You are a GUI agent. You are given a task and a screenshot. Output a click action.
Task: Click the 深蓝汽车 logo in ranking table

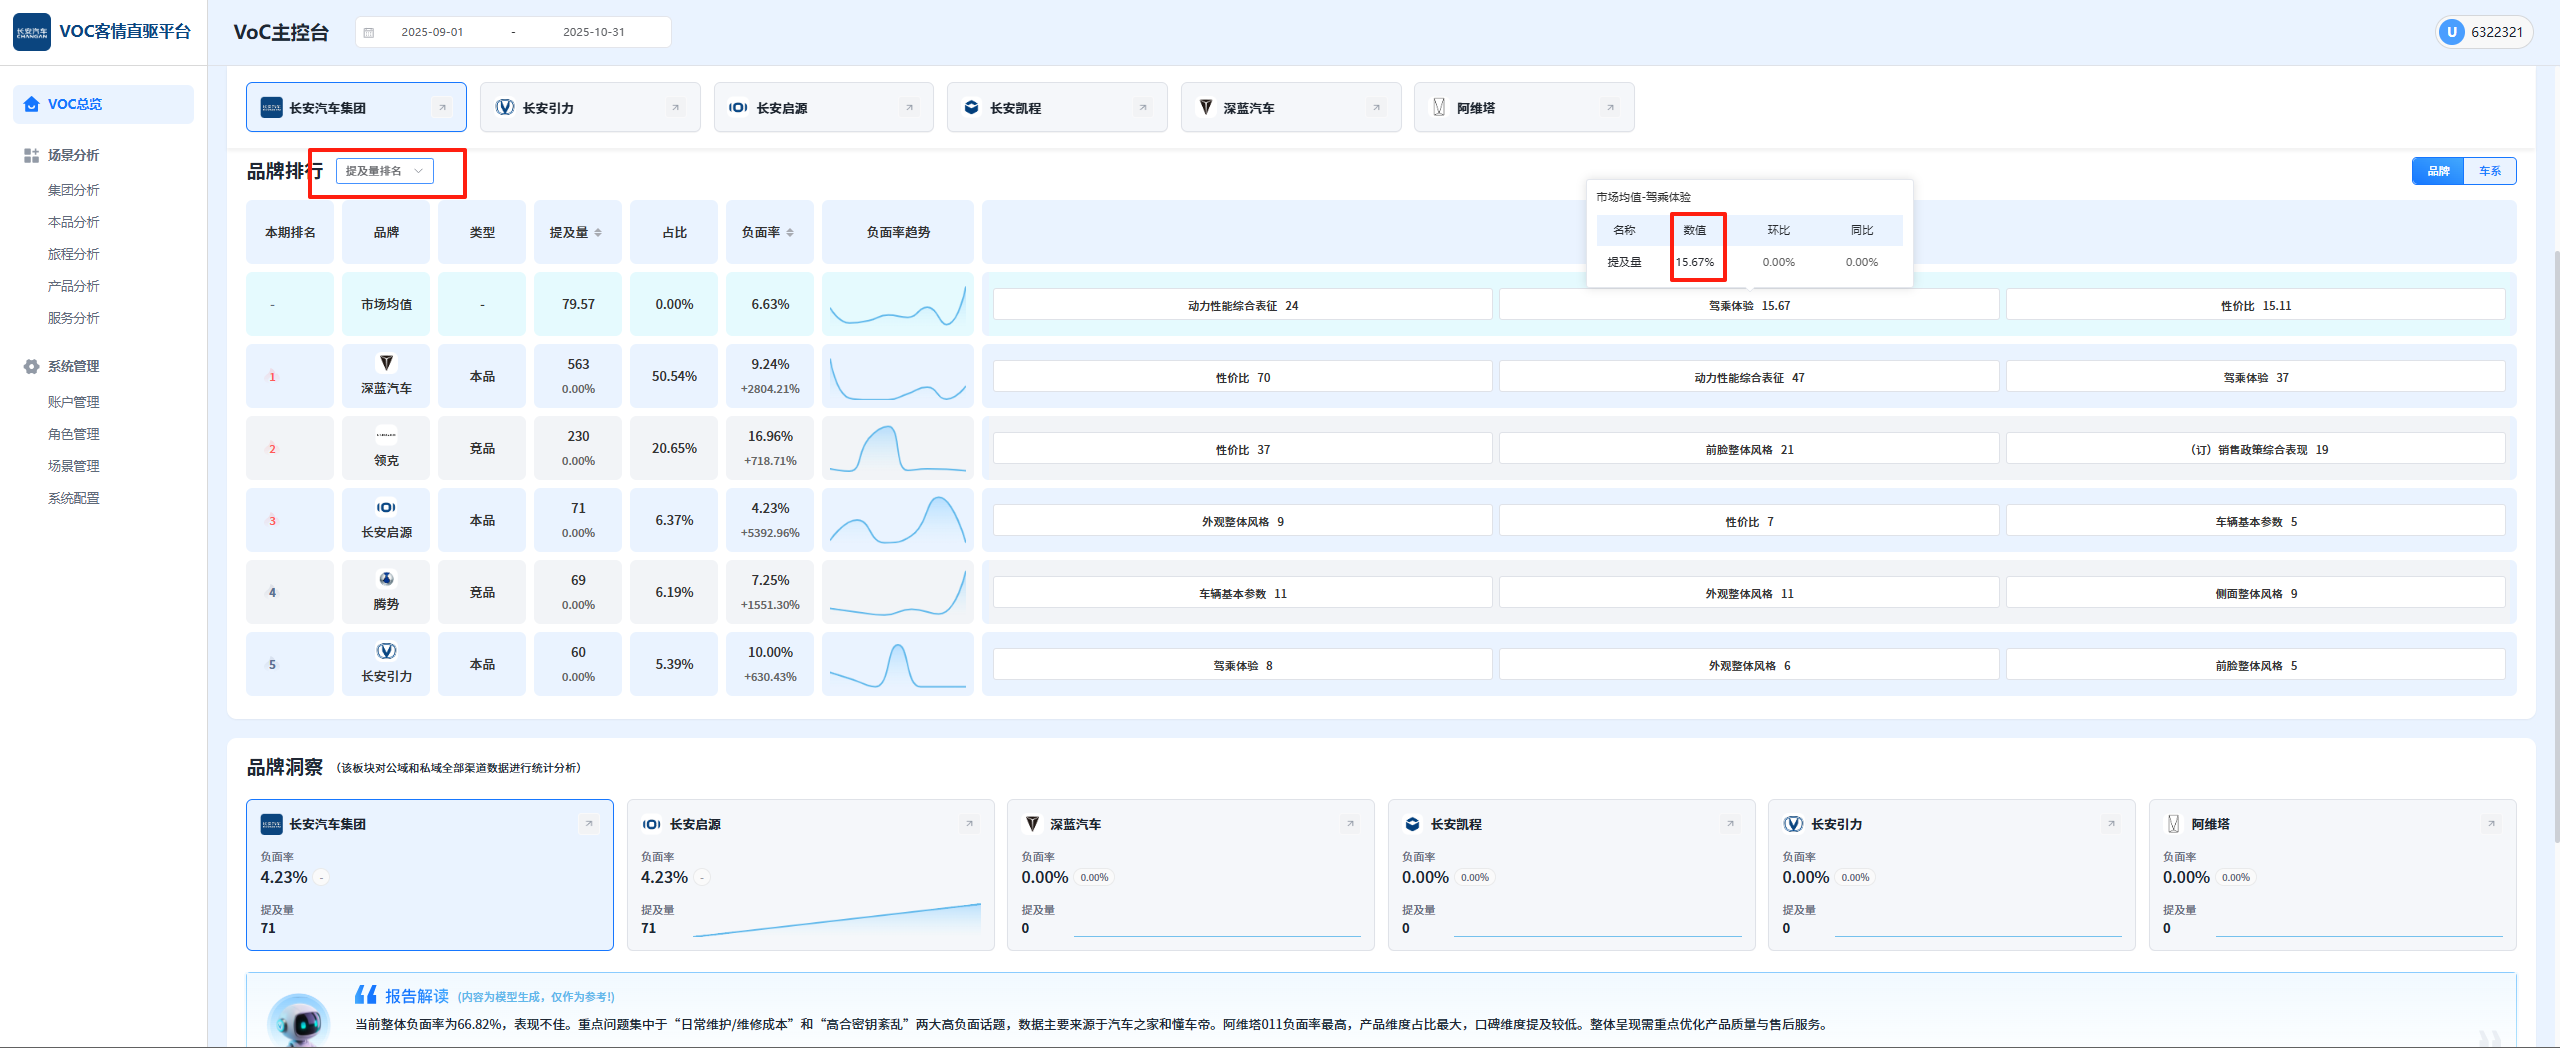coord(386,363)
